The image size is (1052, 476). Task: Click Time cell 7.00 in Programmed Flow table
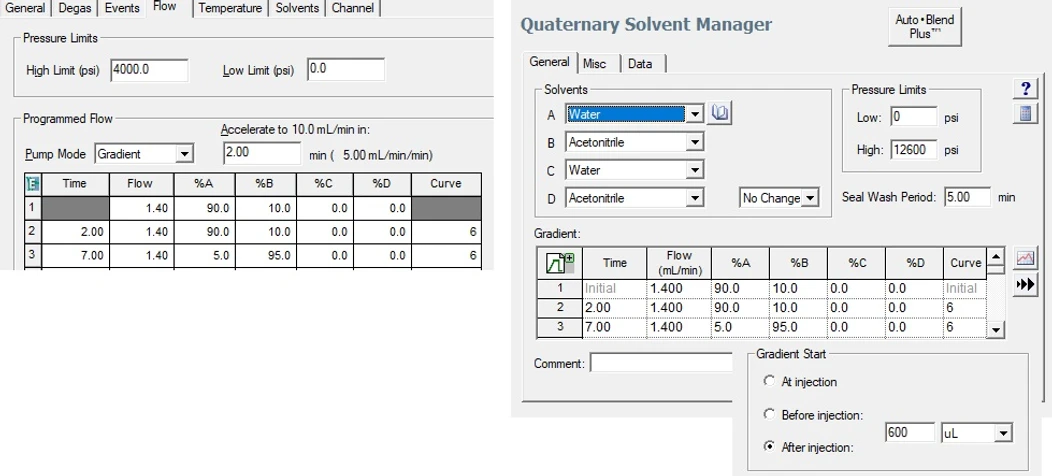pyautogui.click(x=75, y=256)
